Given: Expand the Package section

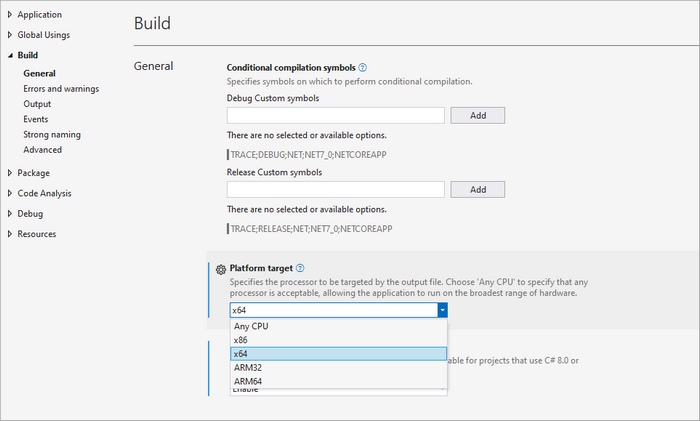Looking at the screenshot, I should coord(10,173).
